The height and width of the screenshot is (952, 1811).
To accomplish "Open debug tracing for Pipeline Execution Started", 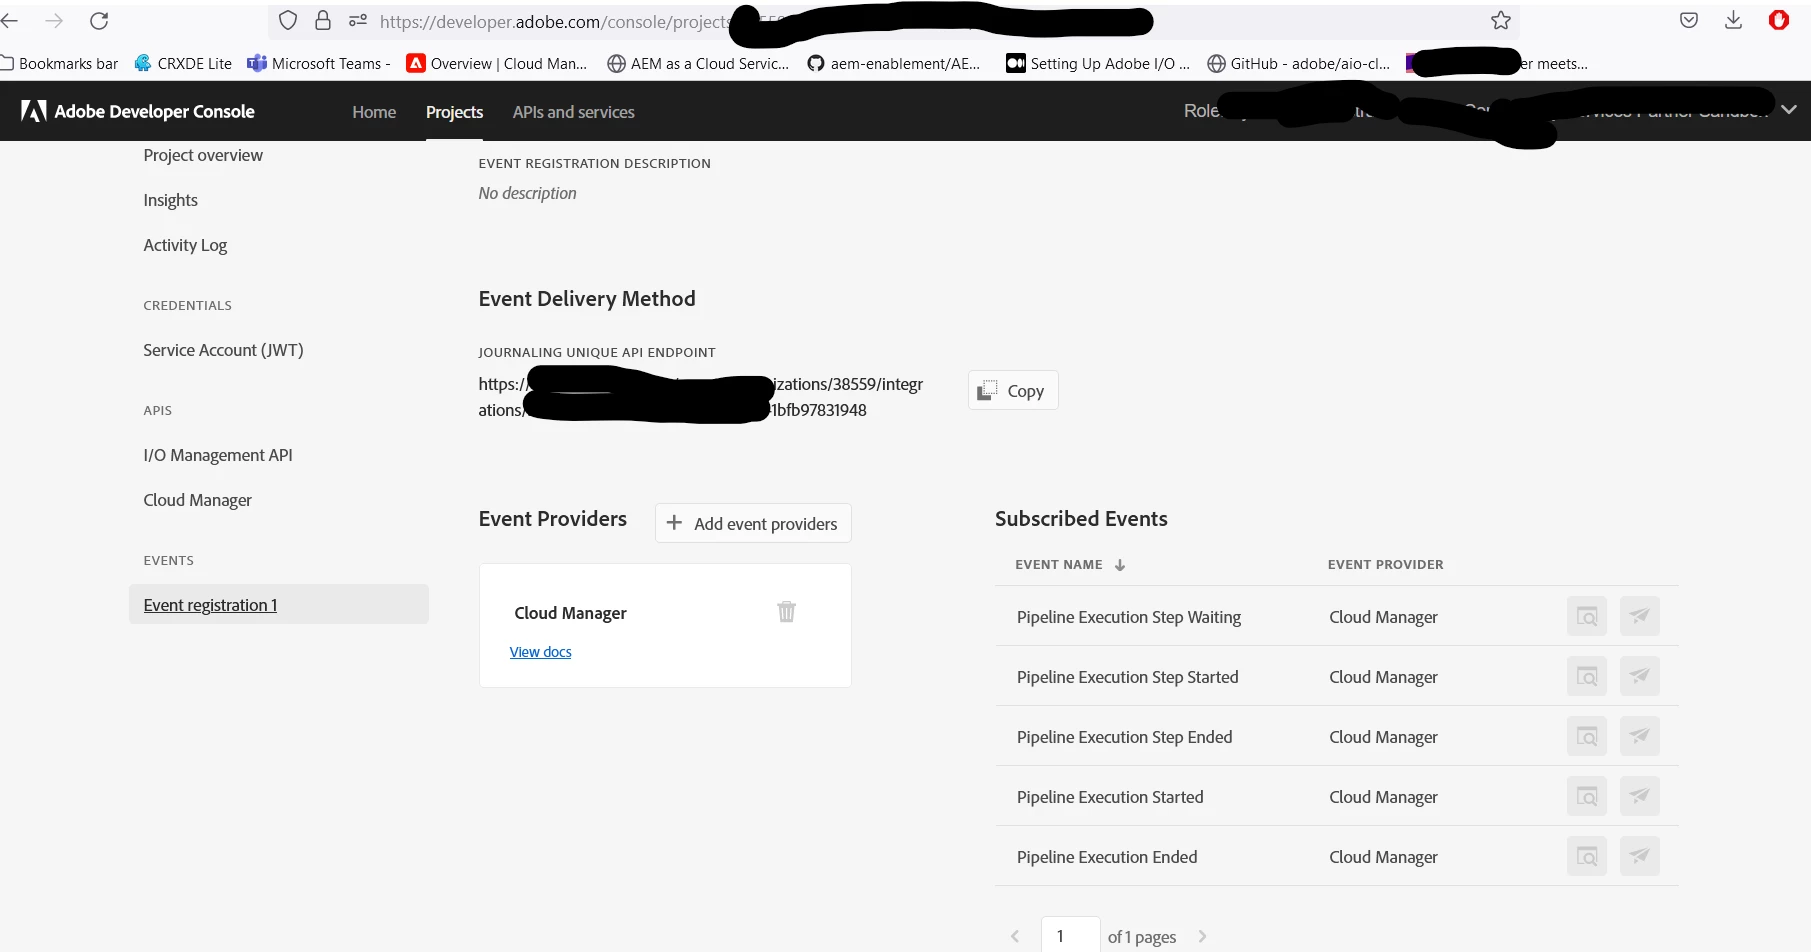I will 1587,796.
